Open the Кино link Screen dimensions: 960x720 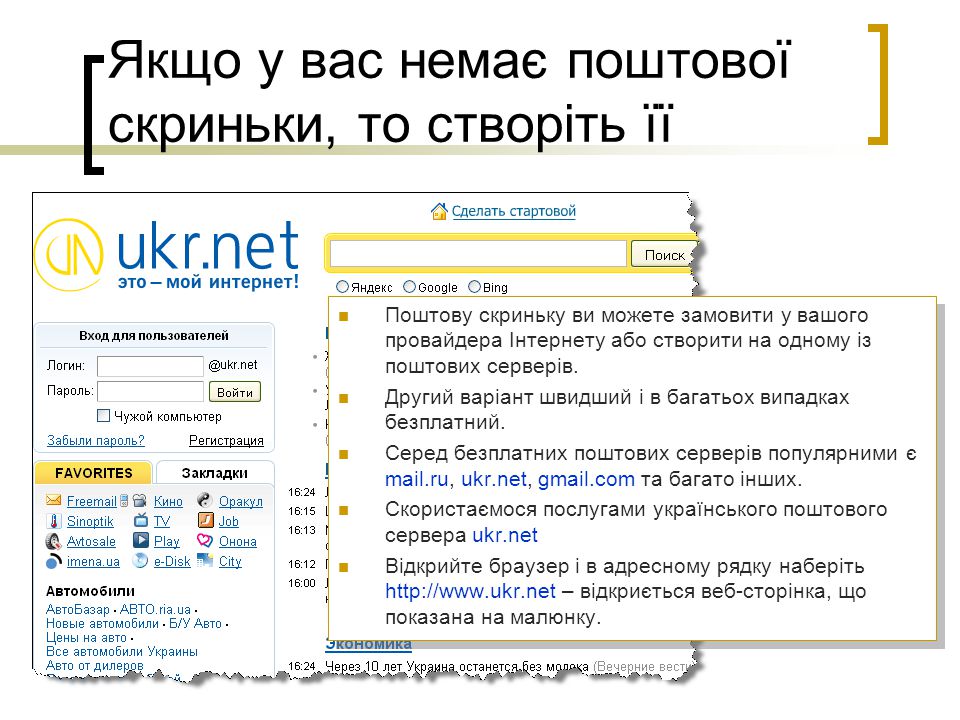pos(168,501)
